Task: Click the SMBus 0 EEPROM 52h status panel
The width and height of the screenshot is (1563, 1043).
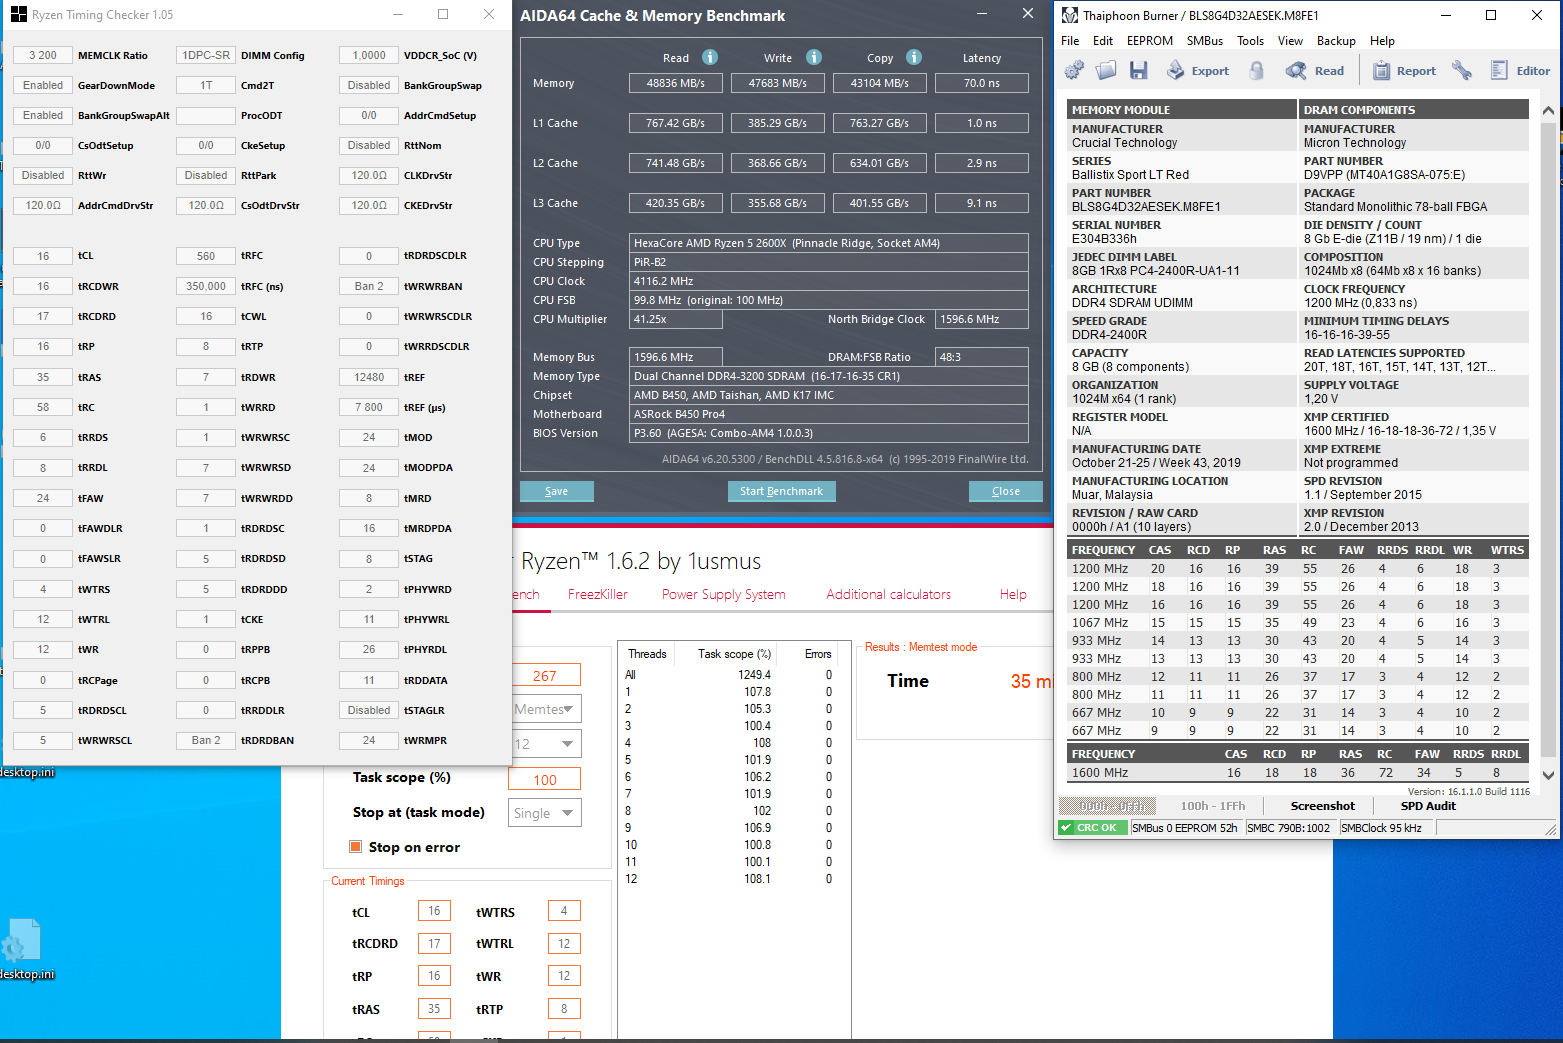Action: 1185,828
